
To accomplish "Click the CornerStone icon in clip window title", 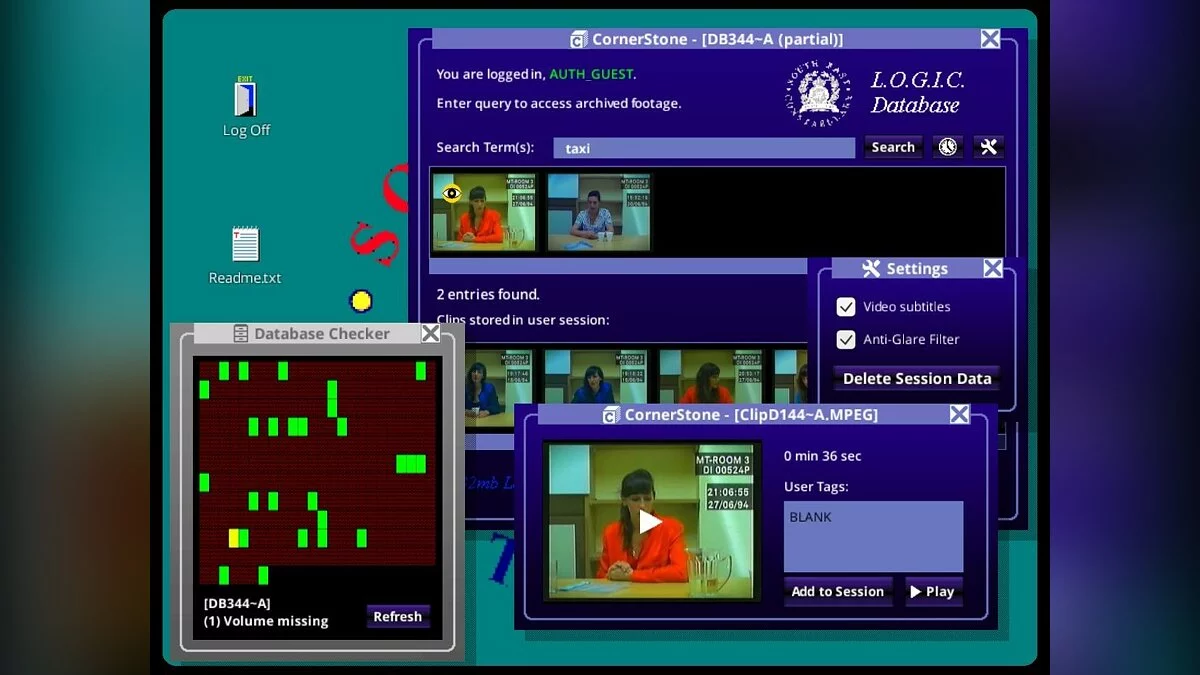I will click(611, 414).
